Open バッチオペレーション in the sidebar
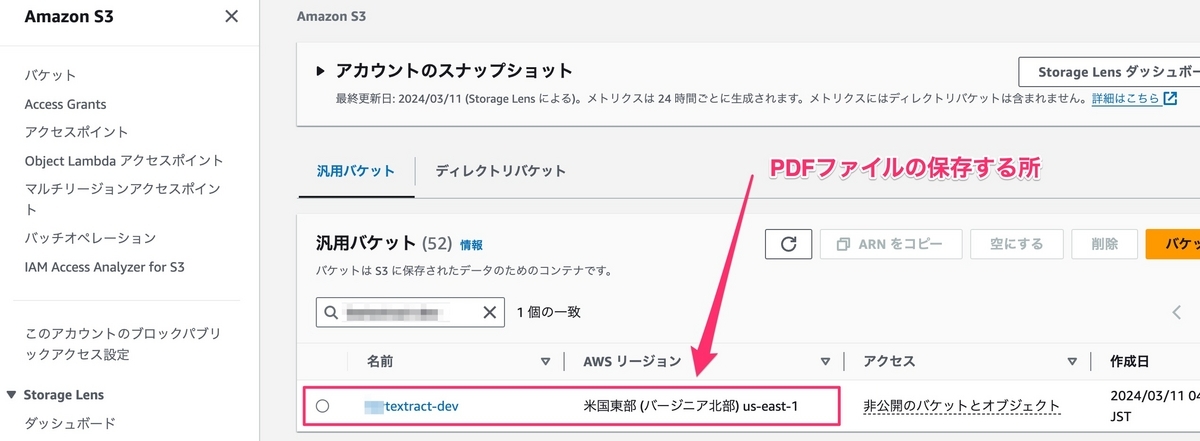1200x441 pixels. click(x=90, y=238)
